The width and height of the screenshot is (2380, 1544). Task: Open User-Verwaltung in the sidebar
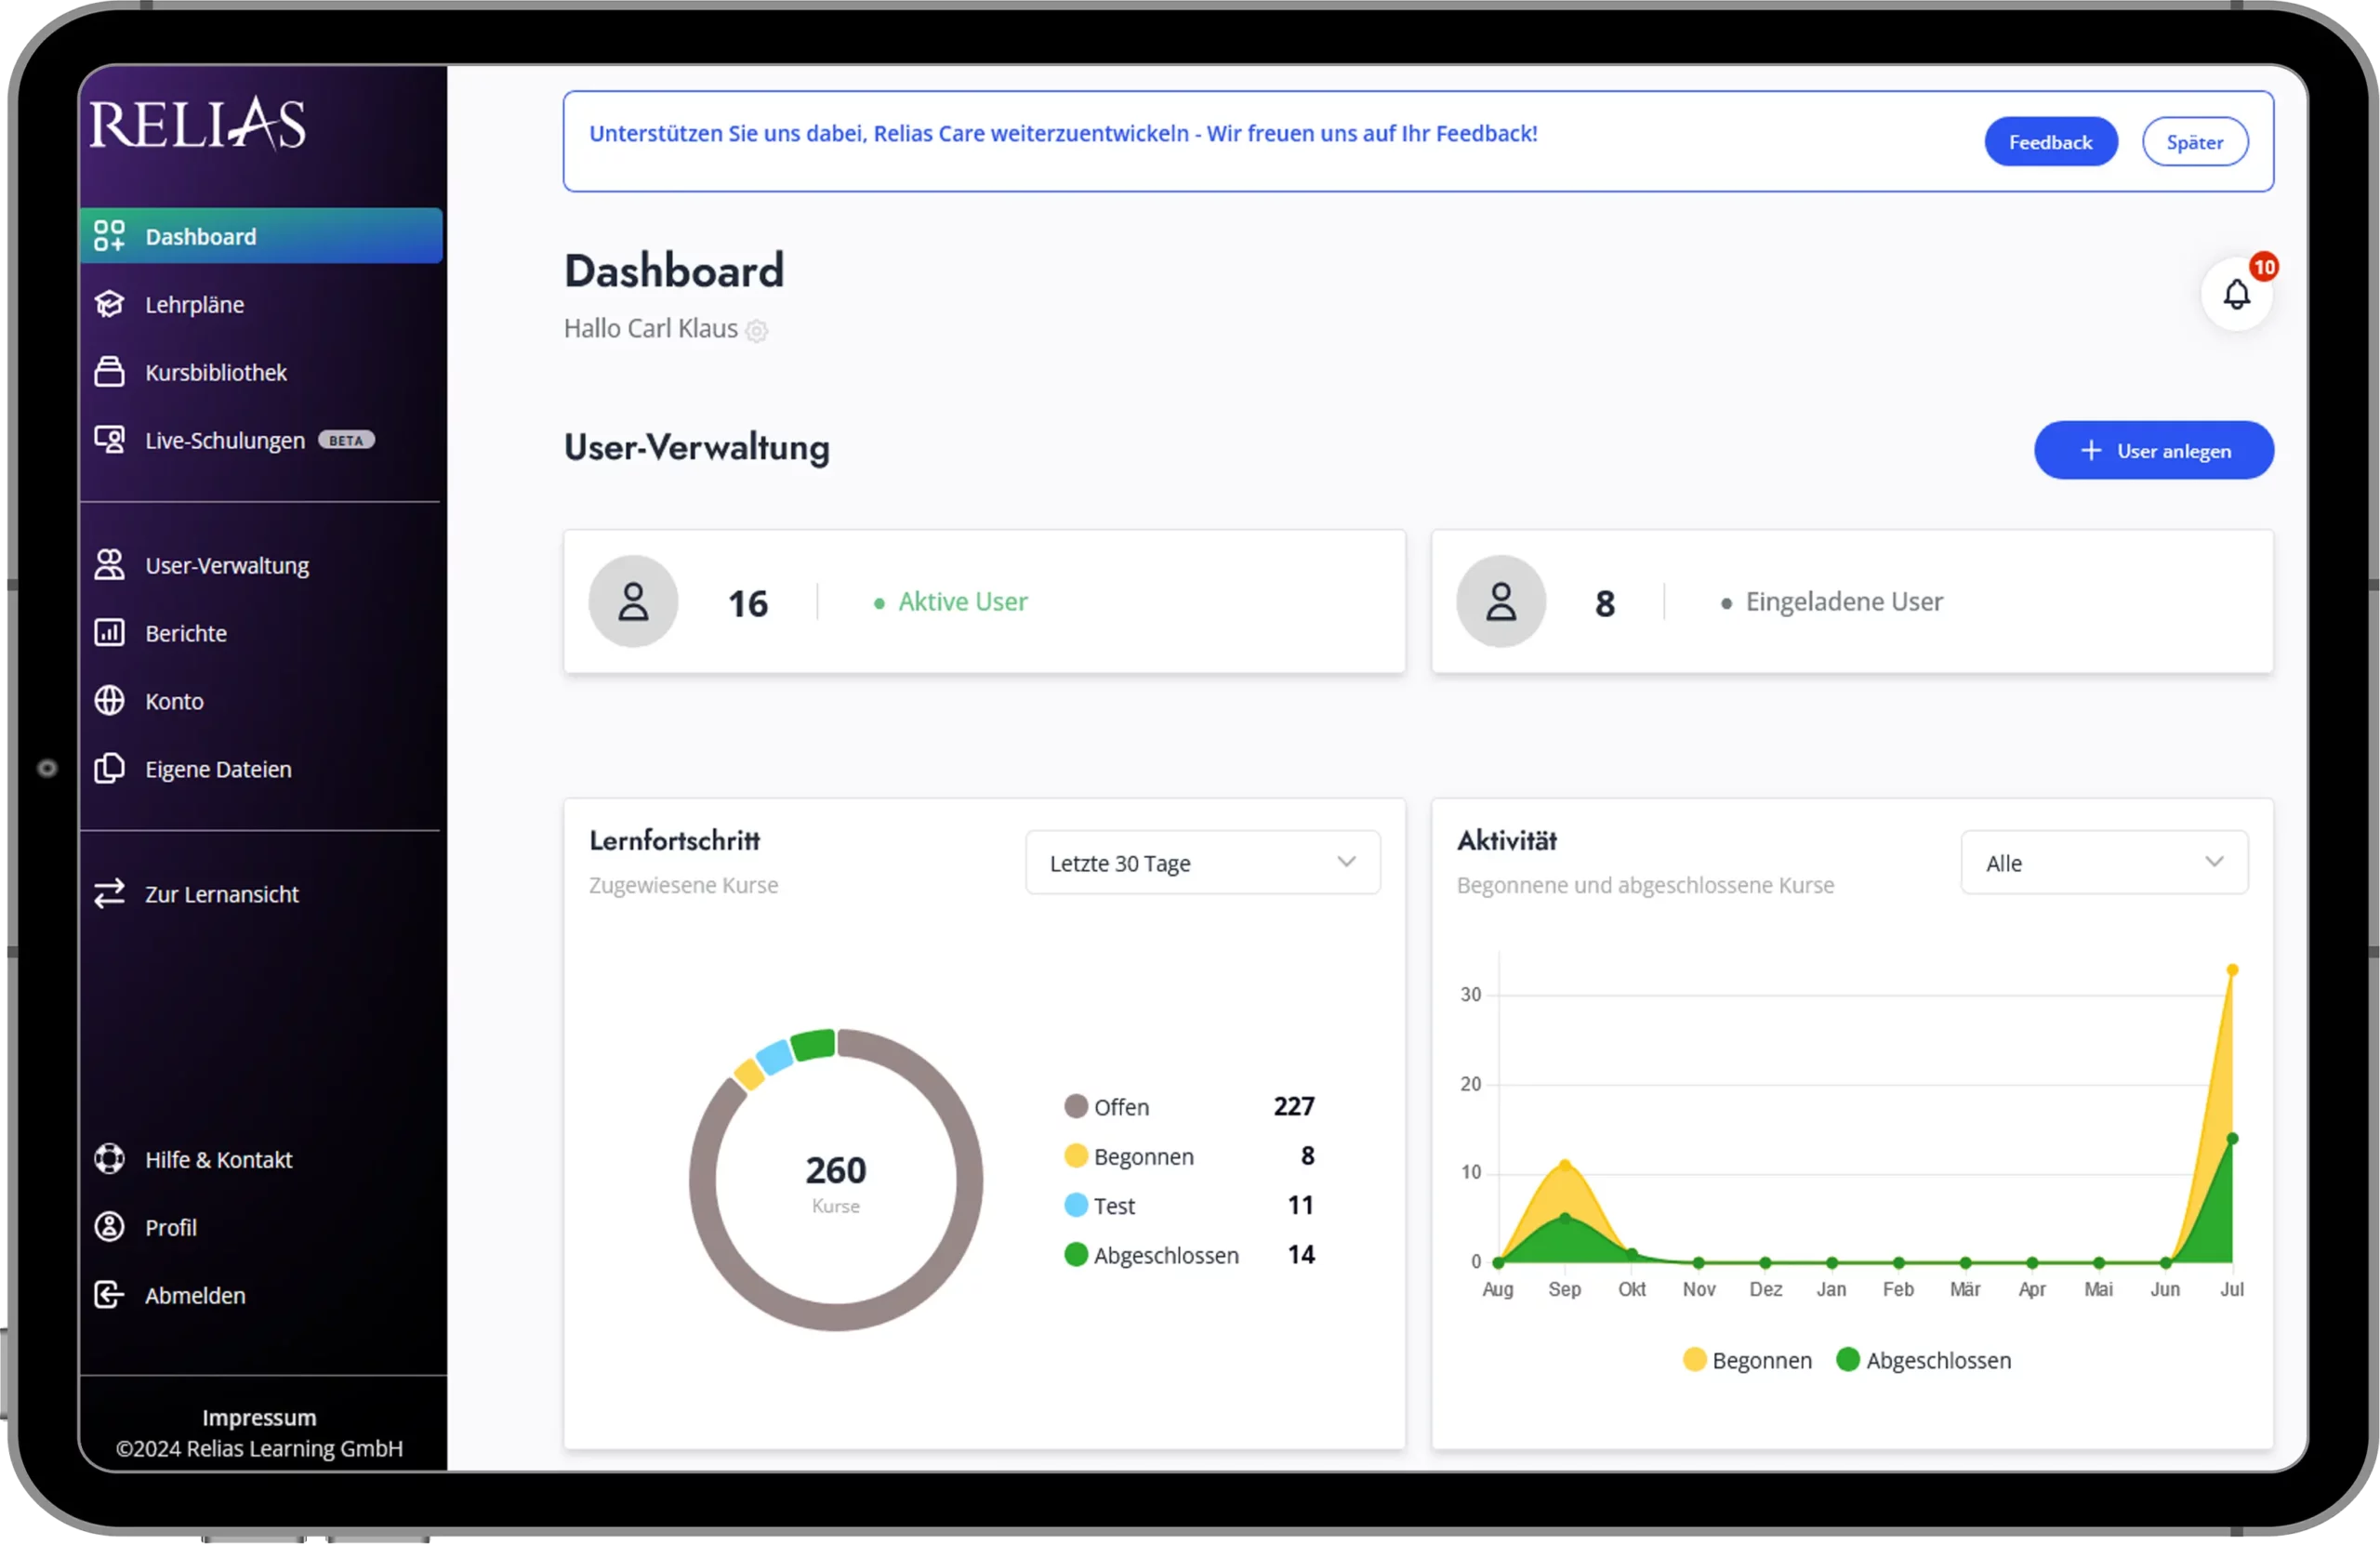pos(226,565)
